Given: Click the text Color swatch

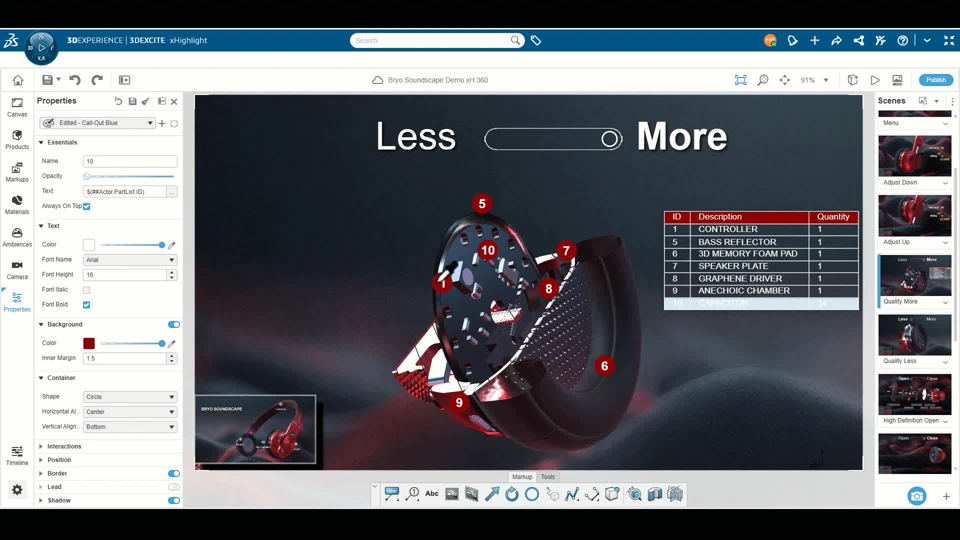Looking at the screenshot, I should click(x=89, y=245).
